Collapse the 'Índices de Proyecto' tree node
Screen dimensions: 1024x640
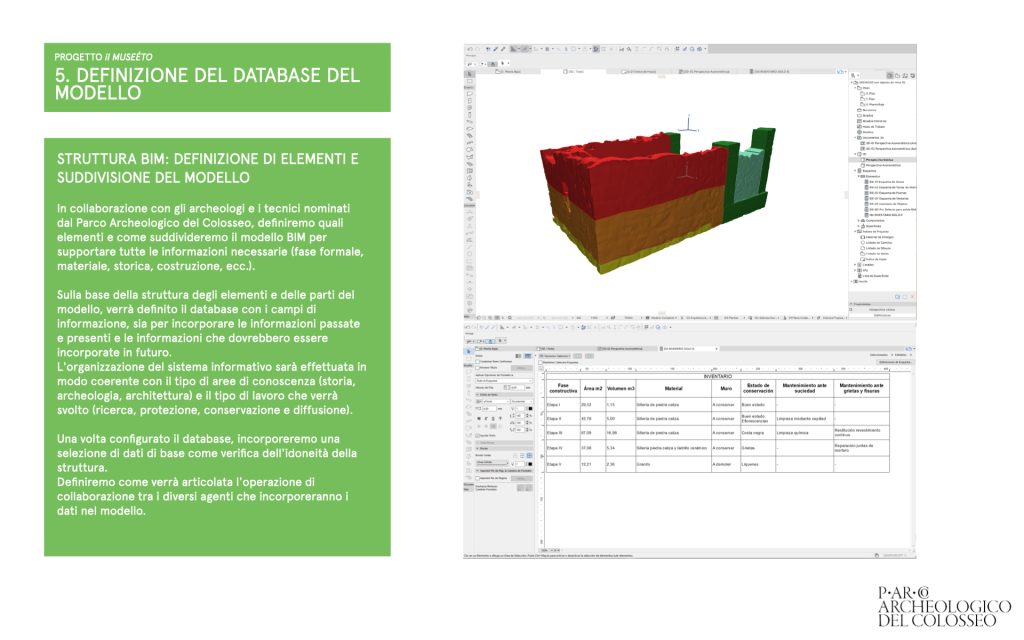(x=855, y=231)
